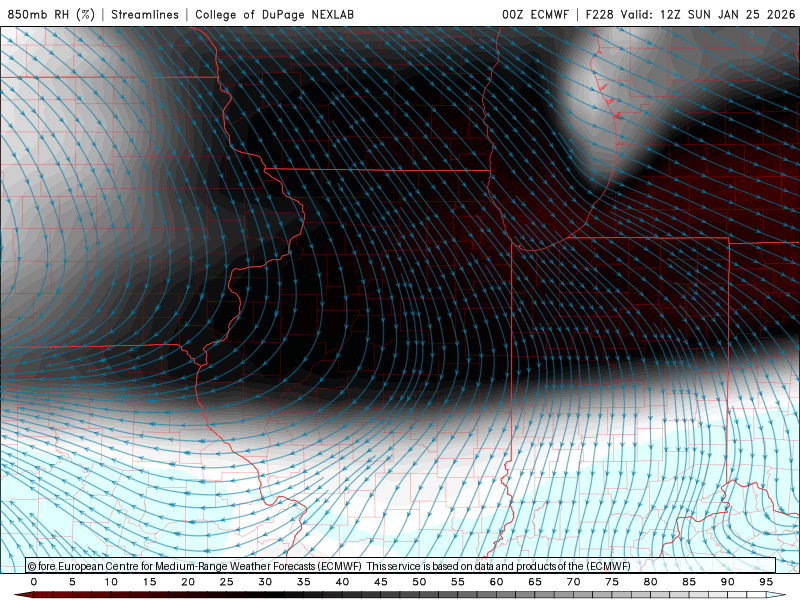Click the "30" colorbar scale label

[265, 582]
